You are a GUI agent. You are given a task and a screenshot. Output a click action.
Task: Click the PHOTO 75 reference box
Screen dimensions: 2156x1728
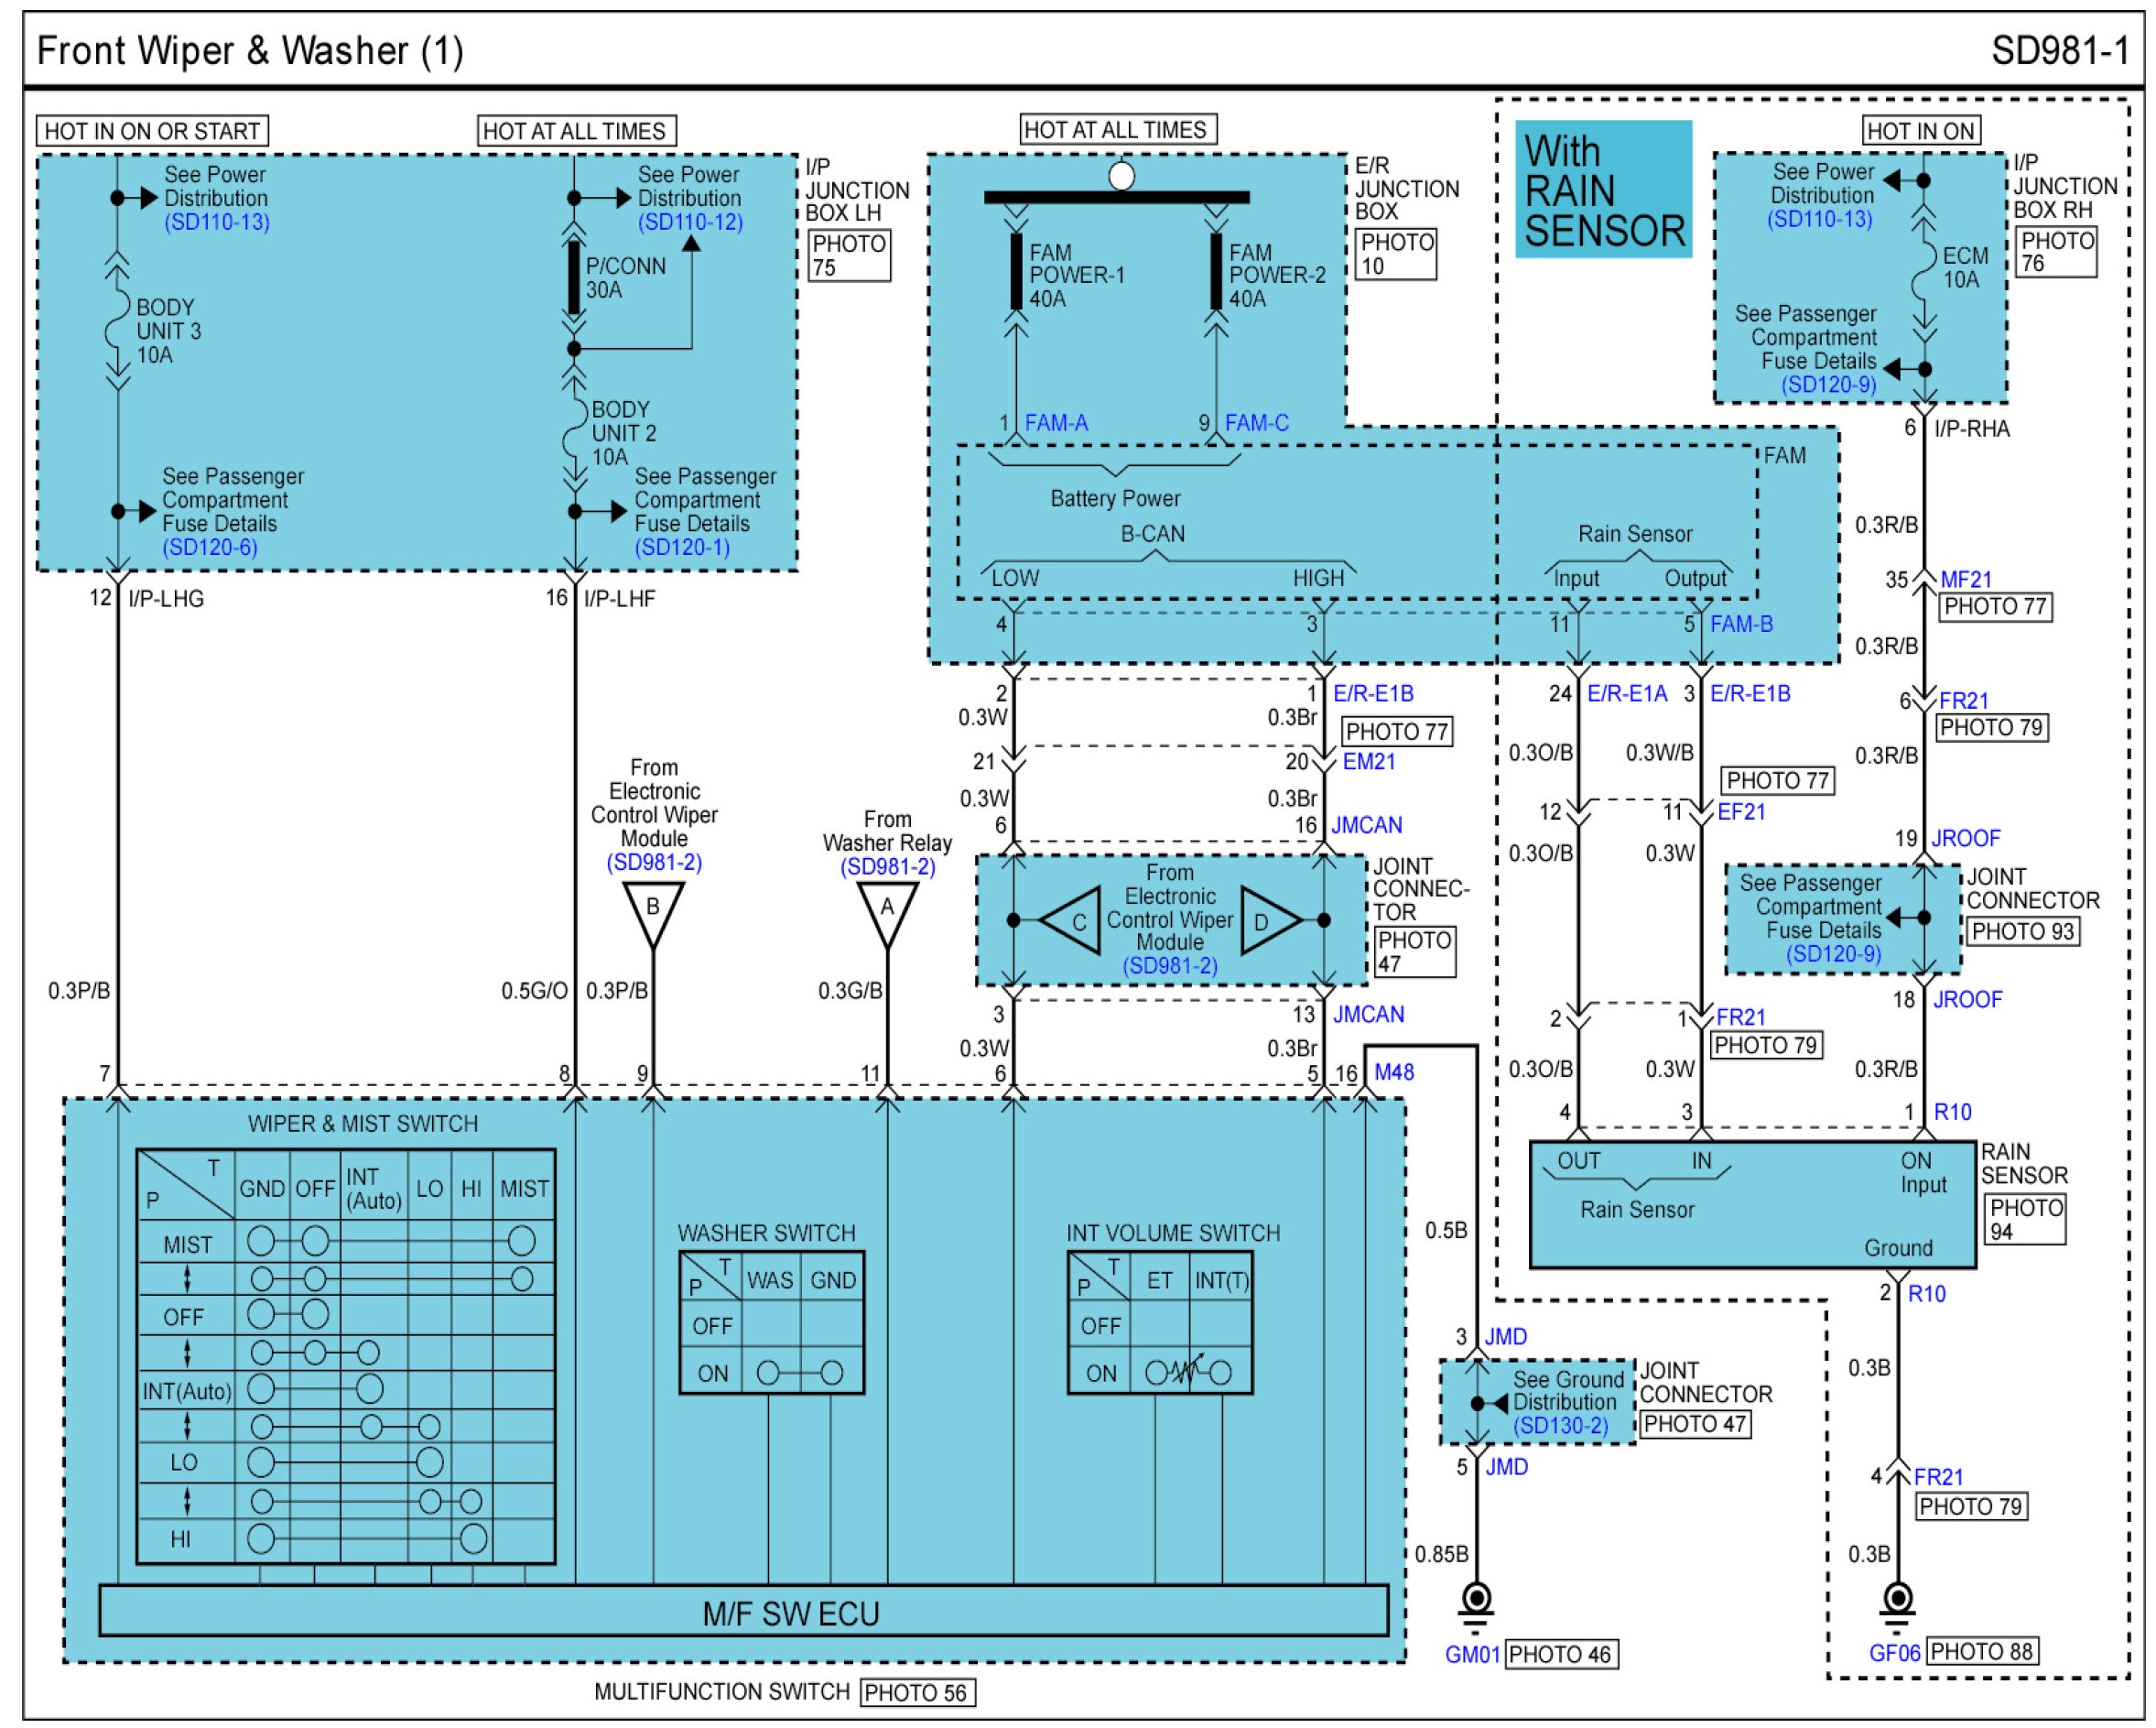849,256
